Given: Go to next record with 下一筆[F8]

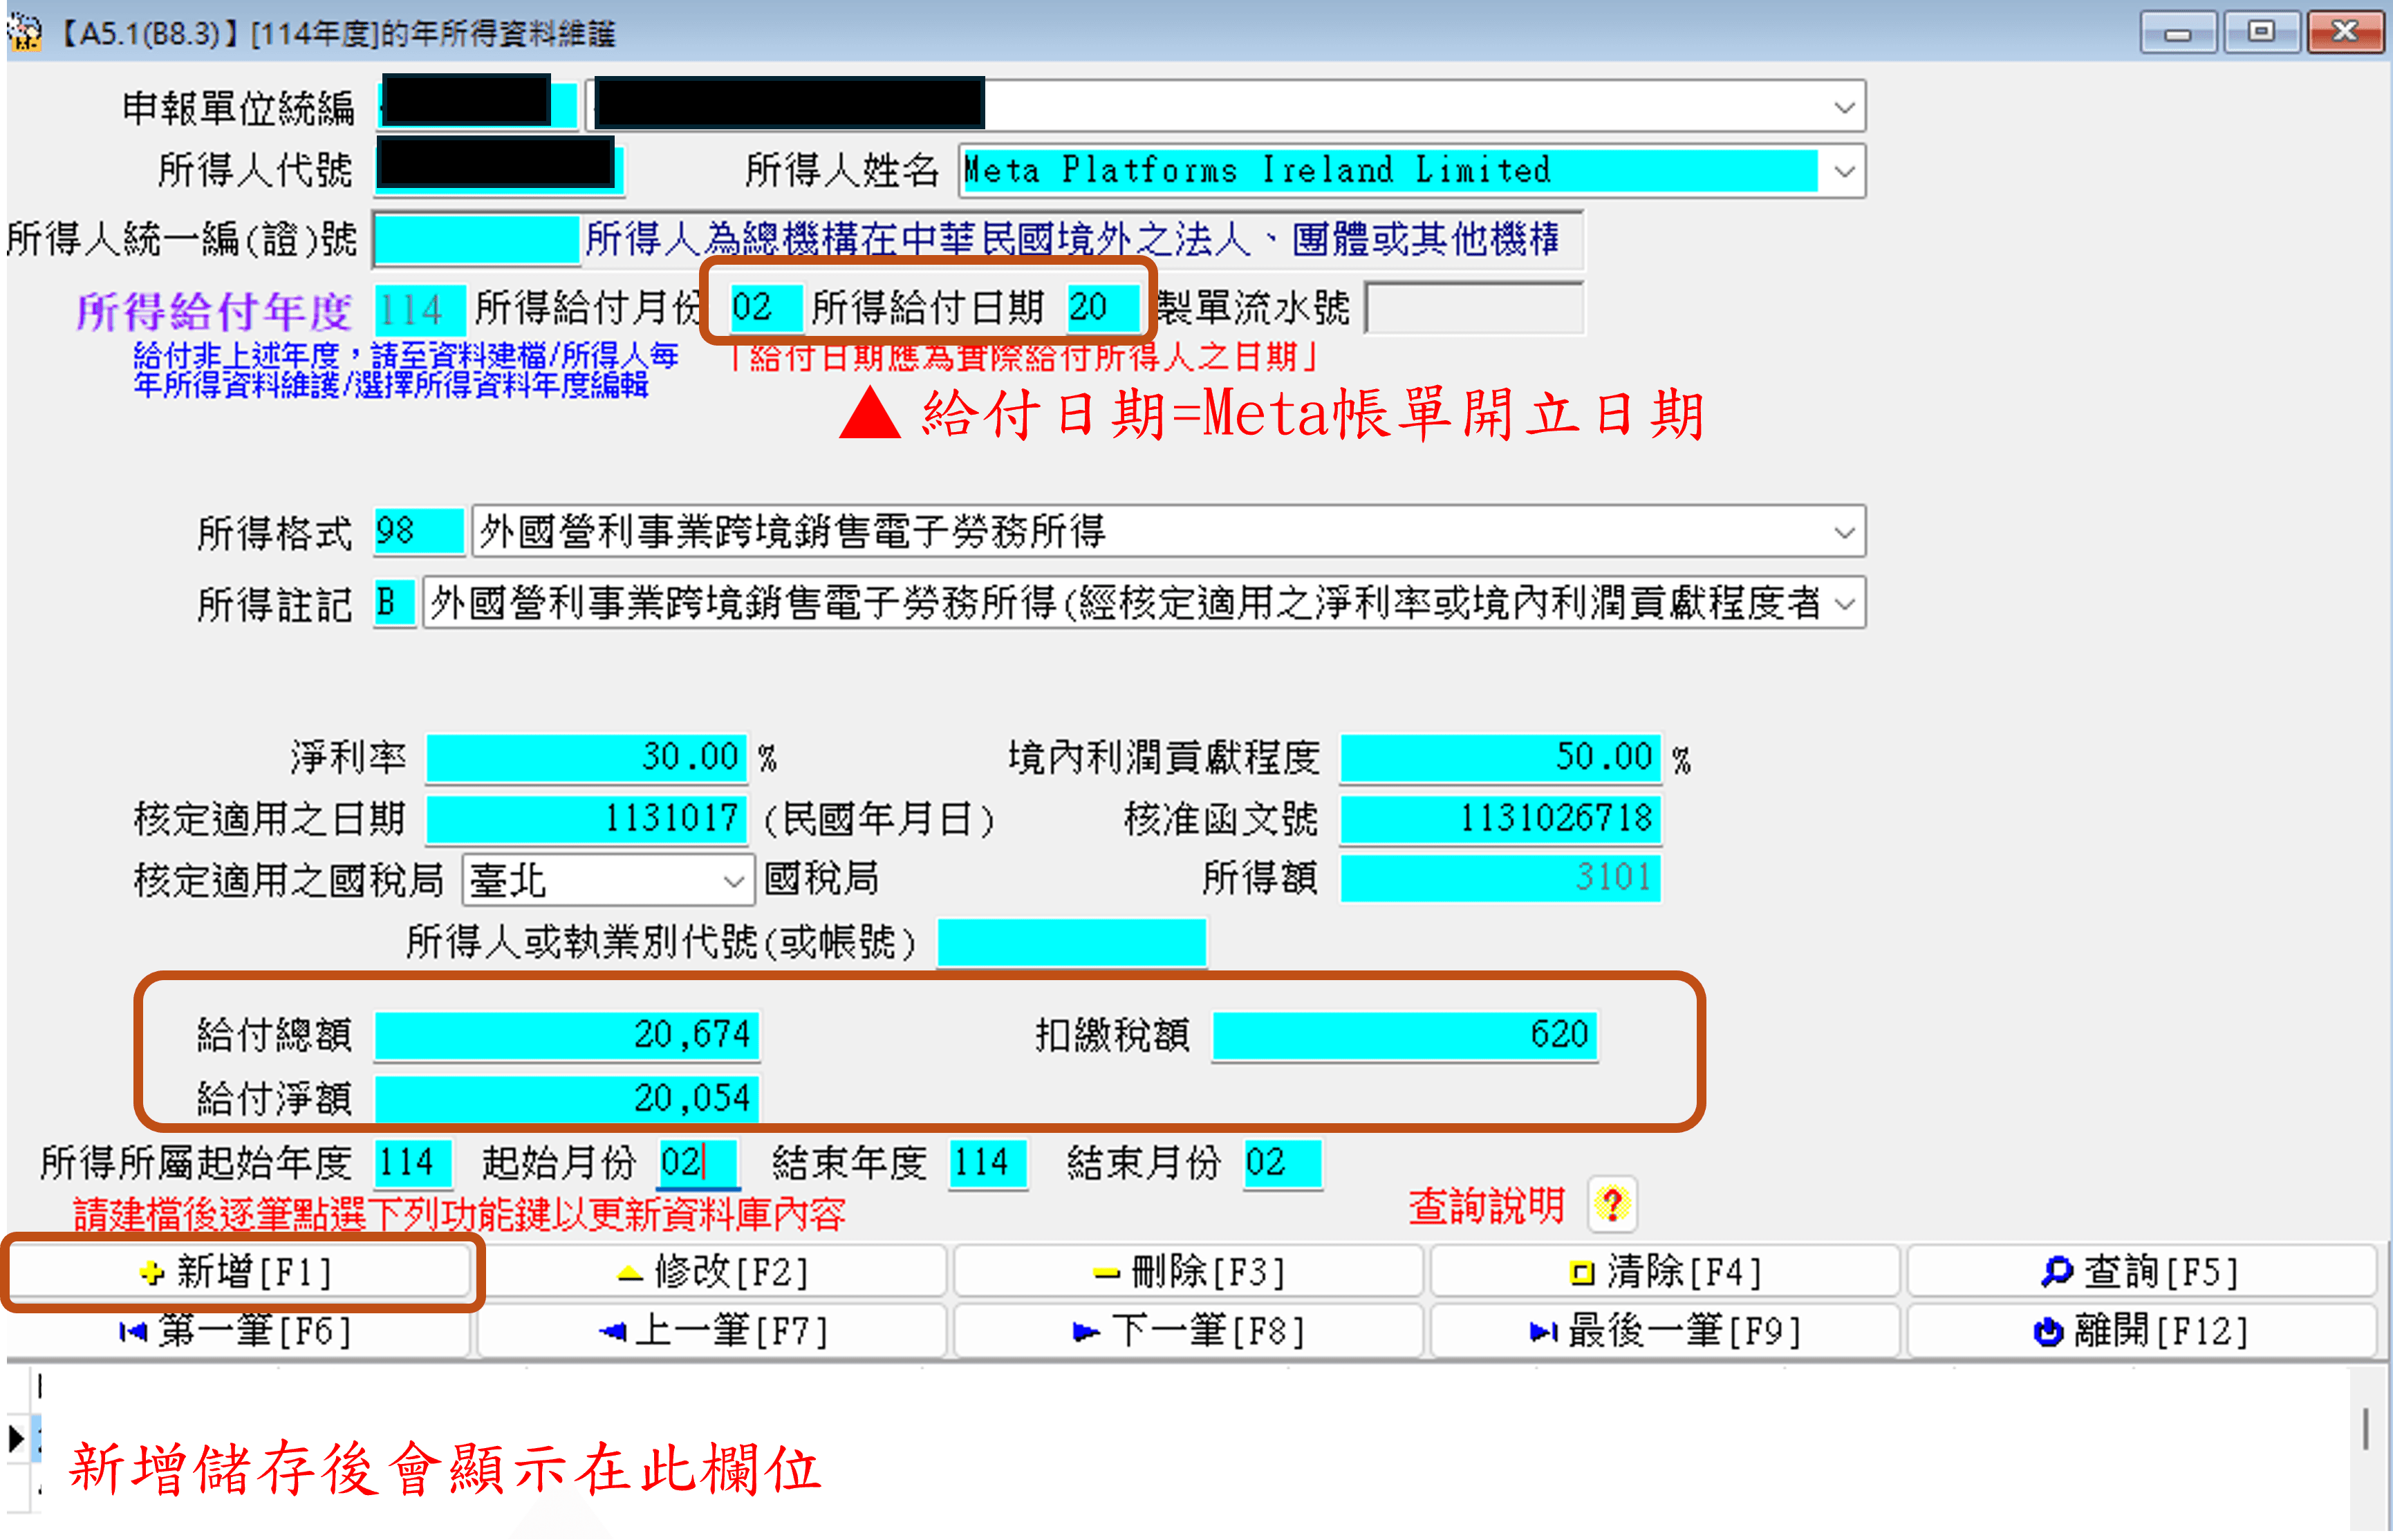Looking at the screenshot, I should 1188,1331.
